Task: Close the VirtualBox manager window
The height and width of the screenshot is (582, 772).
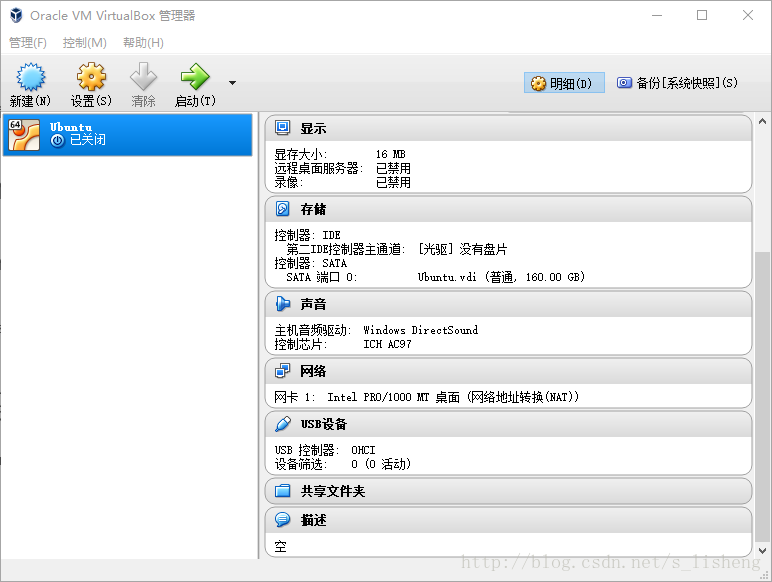Action: coord(748,15)
